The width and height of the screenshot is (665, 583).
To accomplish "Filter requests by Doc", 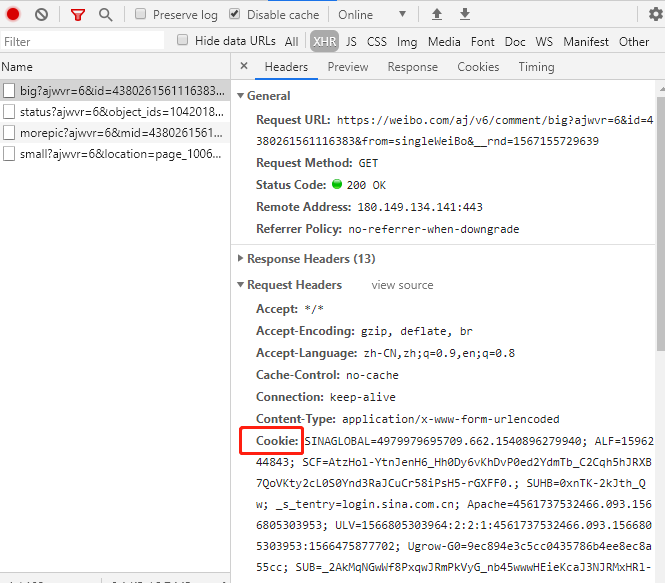I will pos(515,42).
